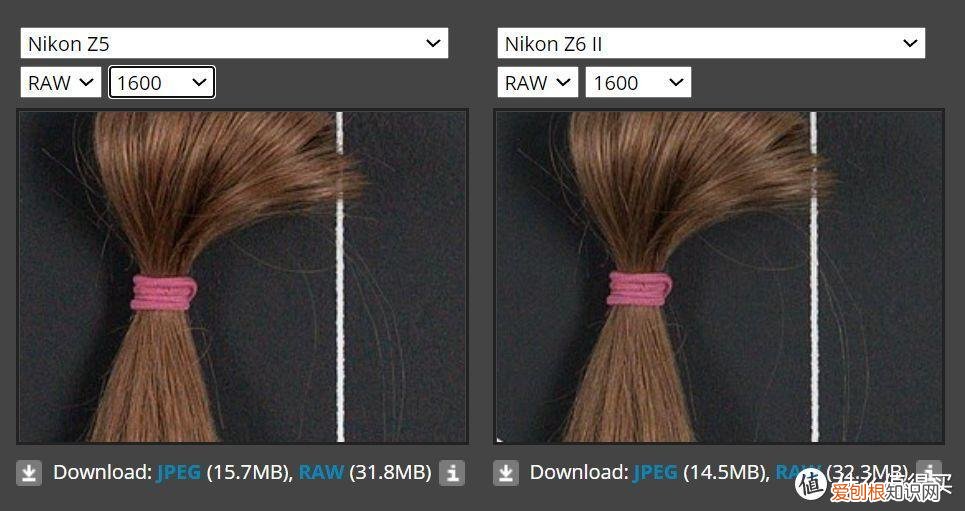This screenshot has height=511, width=965.
Task: Click the download icon under Nikon Z5 image
Action: coord(29,473)
